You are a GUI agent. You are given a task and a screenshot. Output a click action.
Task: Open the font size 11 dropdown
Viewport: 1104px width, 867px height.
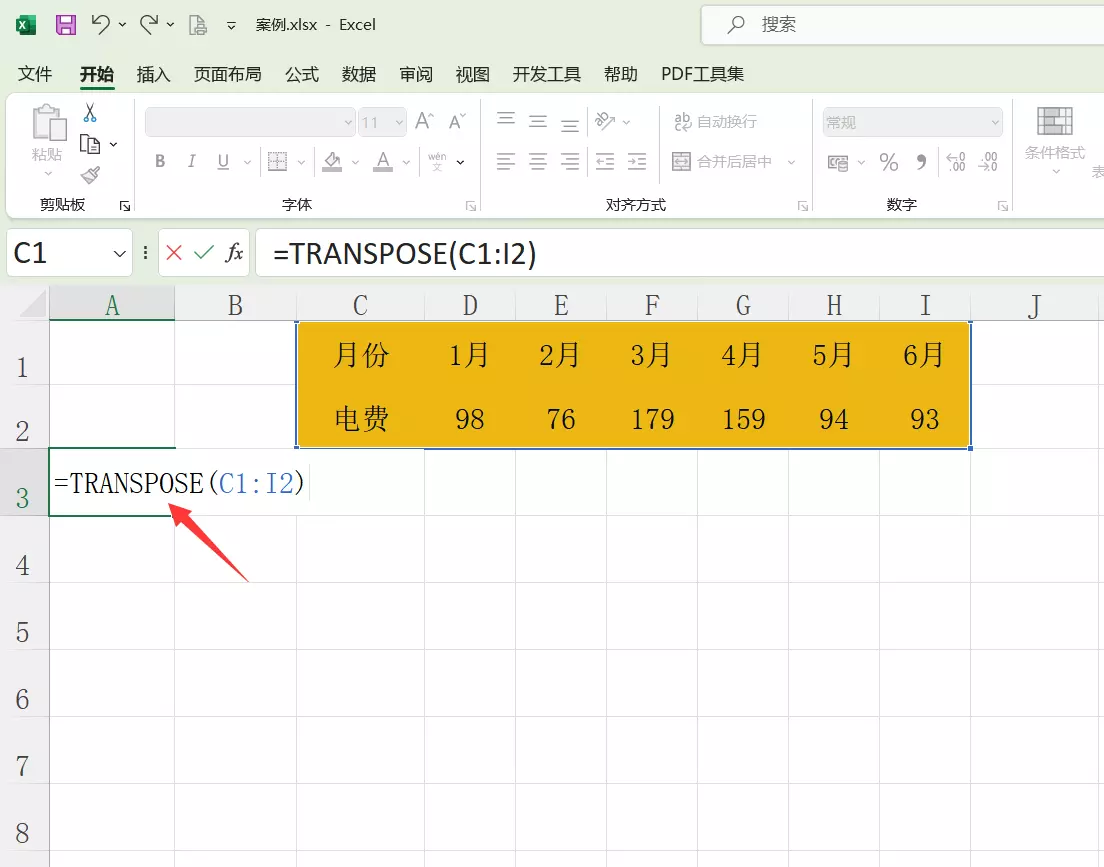pyautogui.click(x=399, y=123)
